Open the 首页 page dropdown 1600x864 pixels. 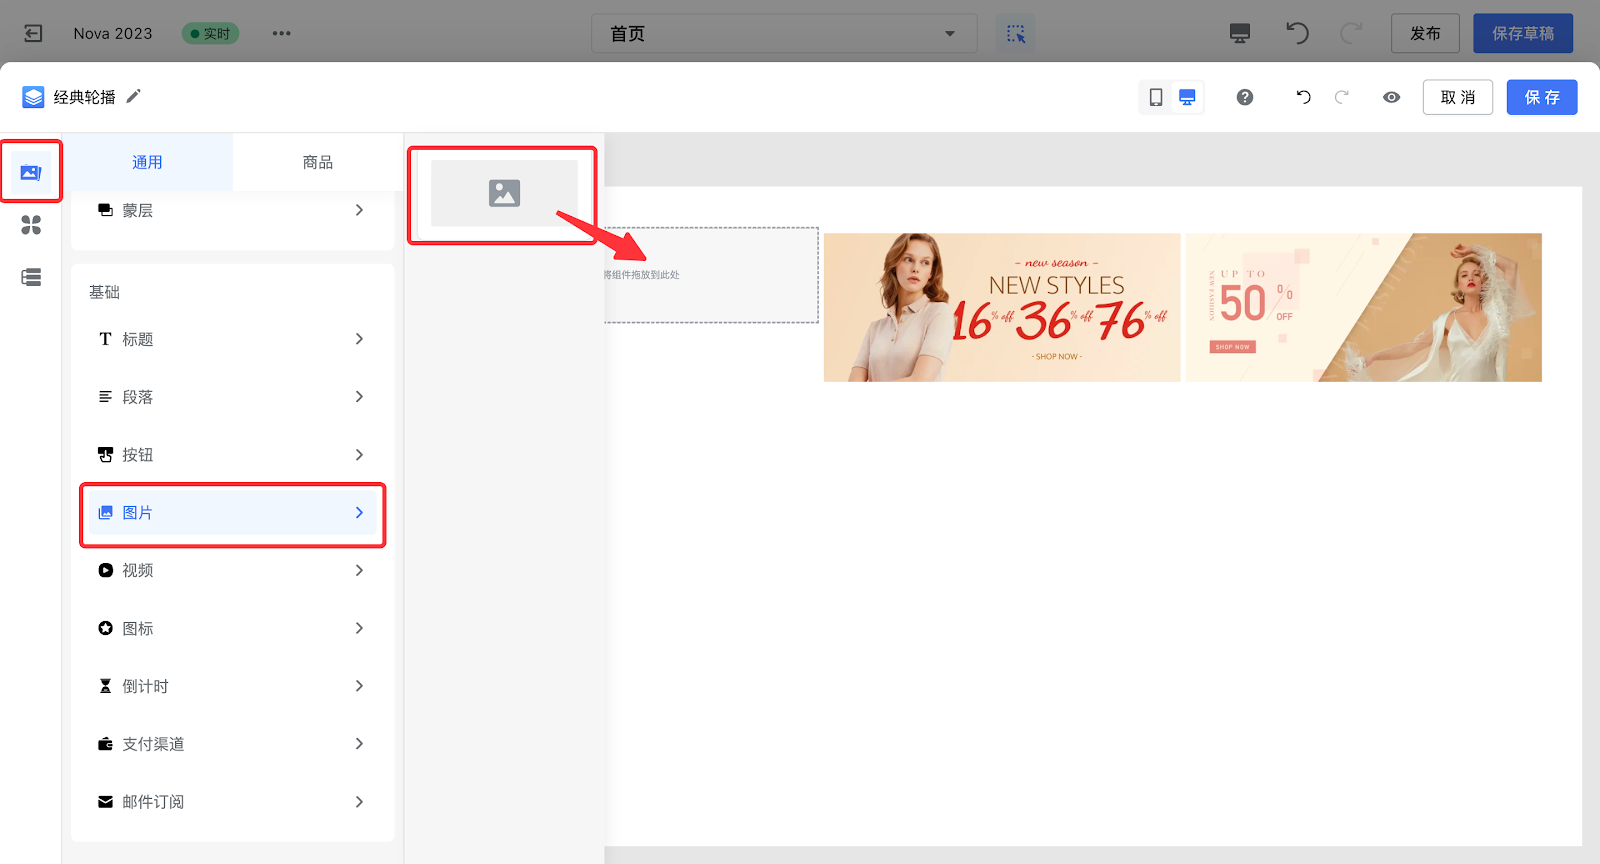click(x=784, y=33)
